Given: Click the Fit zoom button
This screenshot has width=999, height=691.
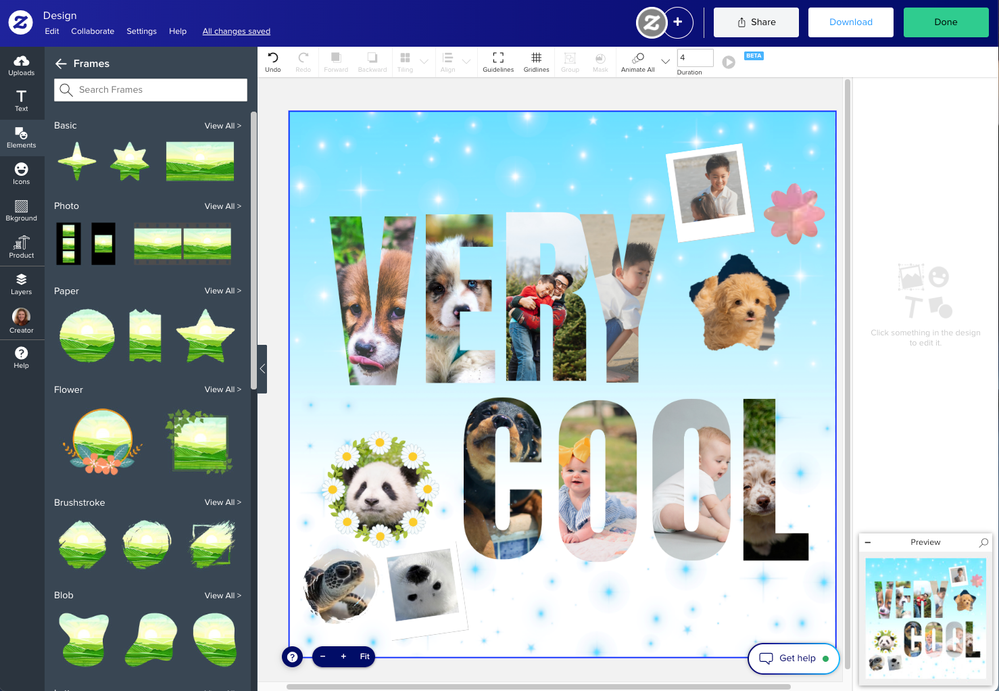Looking at the screenshot, I should point(364,657).
